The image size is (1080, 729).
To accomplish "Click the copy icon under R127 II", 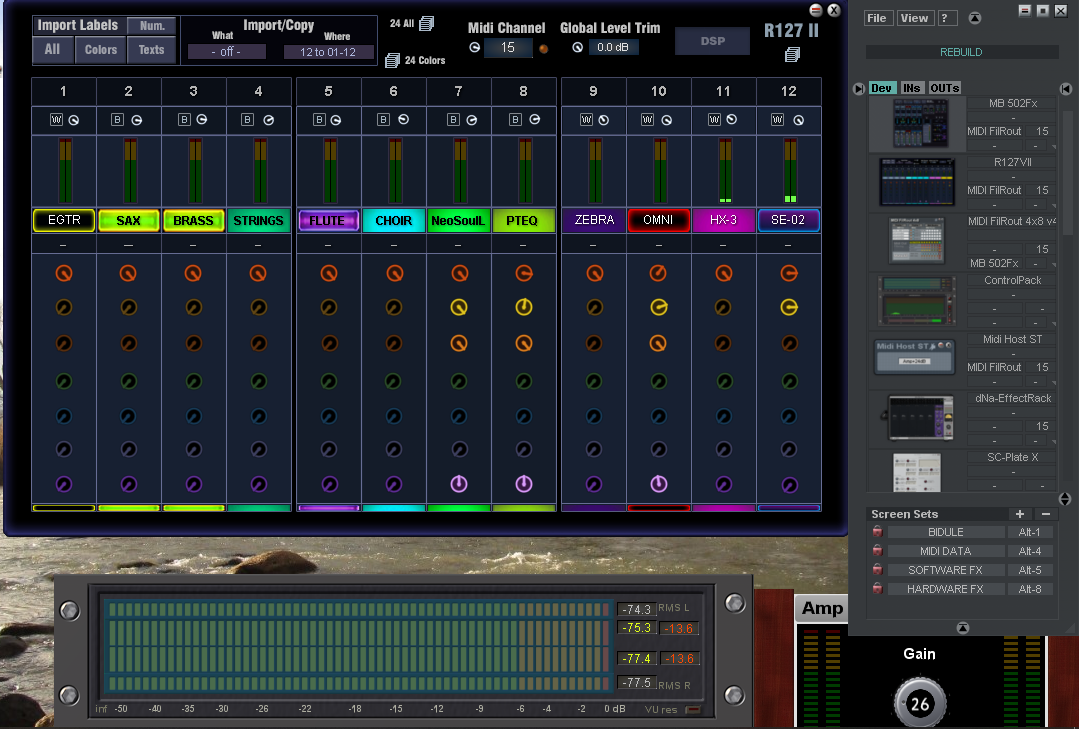I will coord(793,54).
